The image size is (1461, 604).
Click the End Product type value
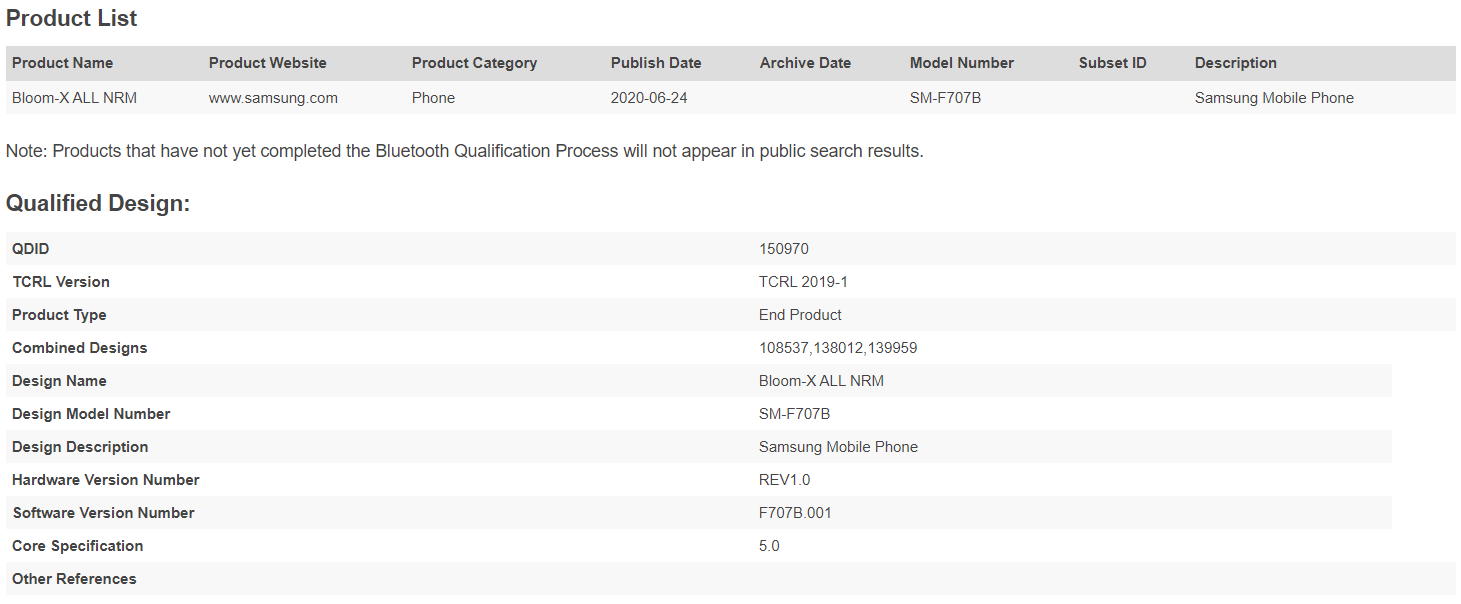(800, 315)
